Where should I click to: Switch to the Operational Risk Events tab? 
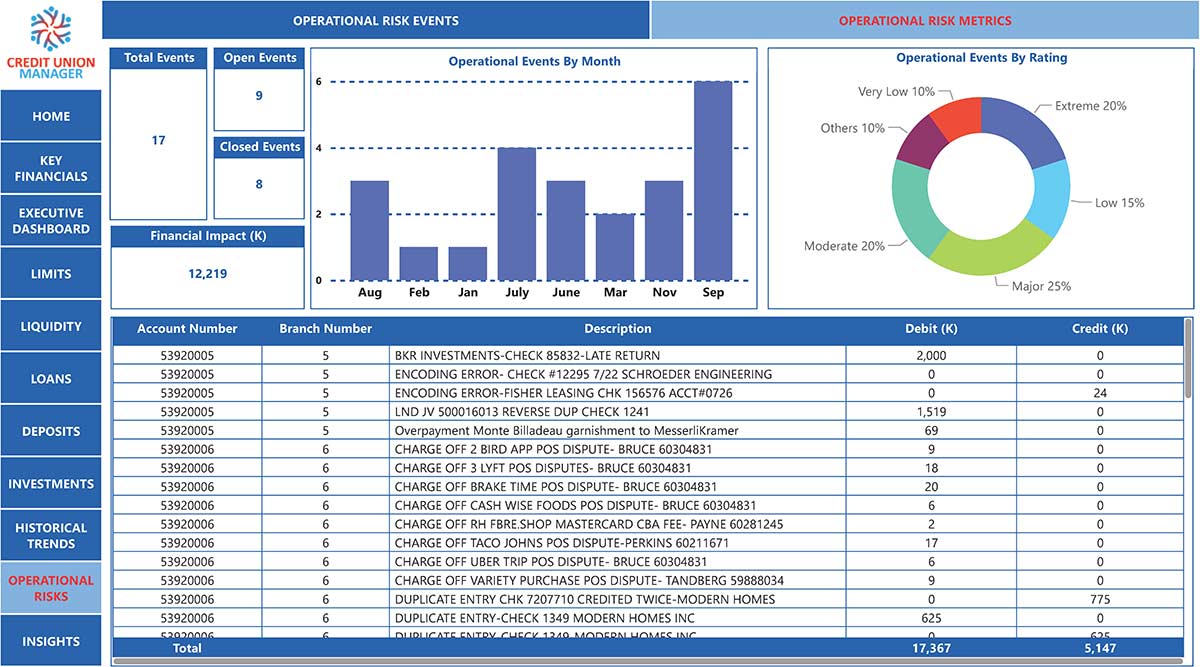376,20
